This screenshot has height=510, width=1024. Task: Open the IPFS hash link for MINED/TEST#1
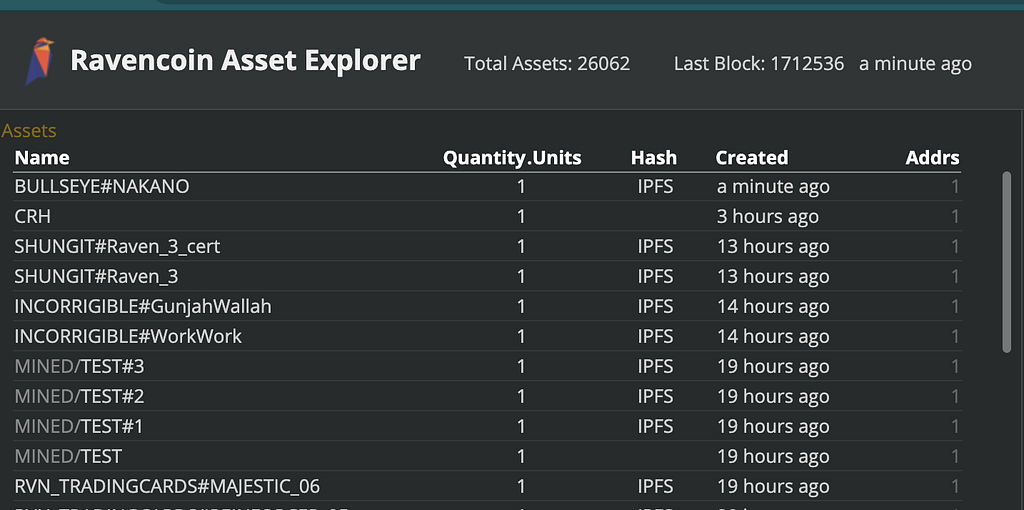point(656,426)
